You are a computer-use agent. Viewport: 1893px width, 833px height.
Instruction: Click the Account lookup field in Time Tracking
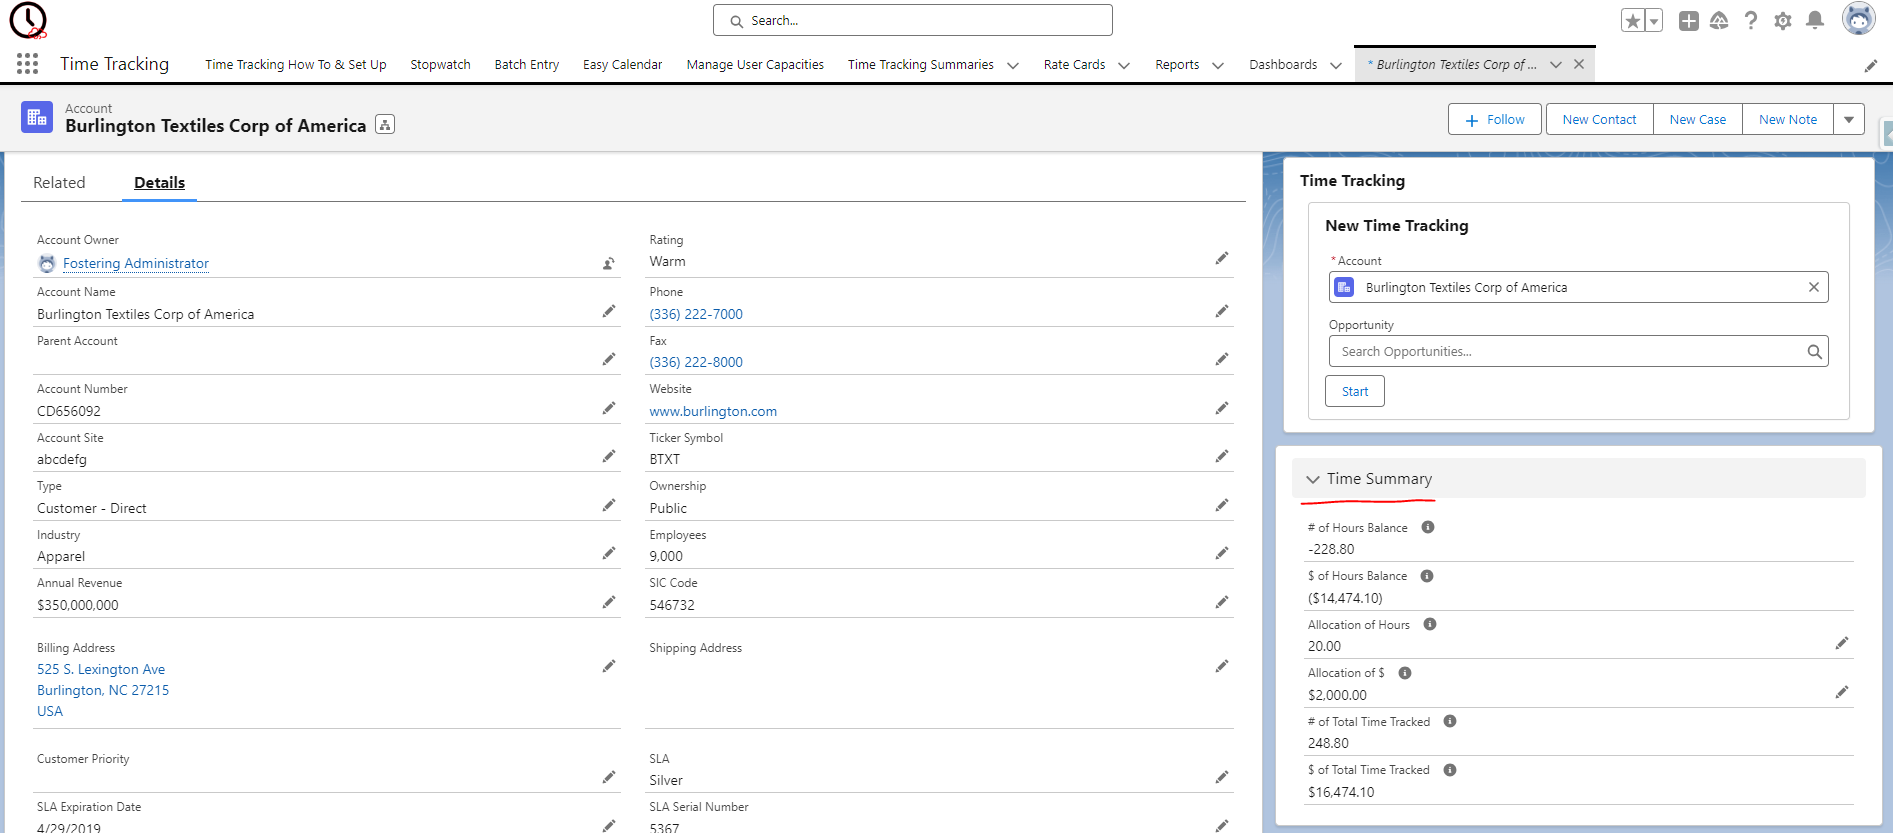pyautogui.click(x=1578, y=287)
